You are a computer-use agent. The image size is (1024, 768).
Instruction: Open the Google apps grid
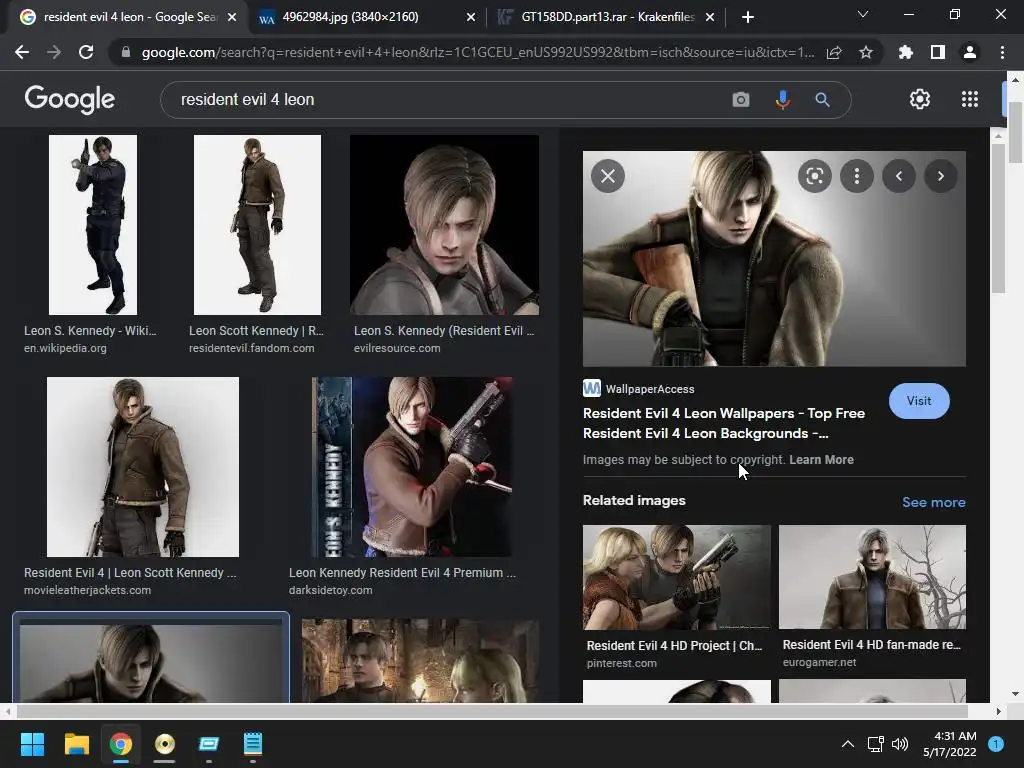(969, 99)
